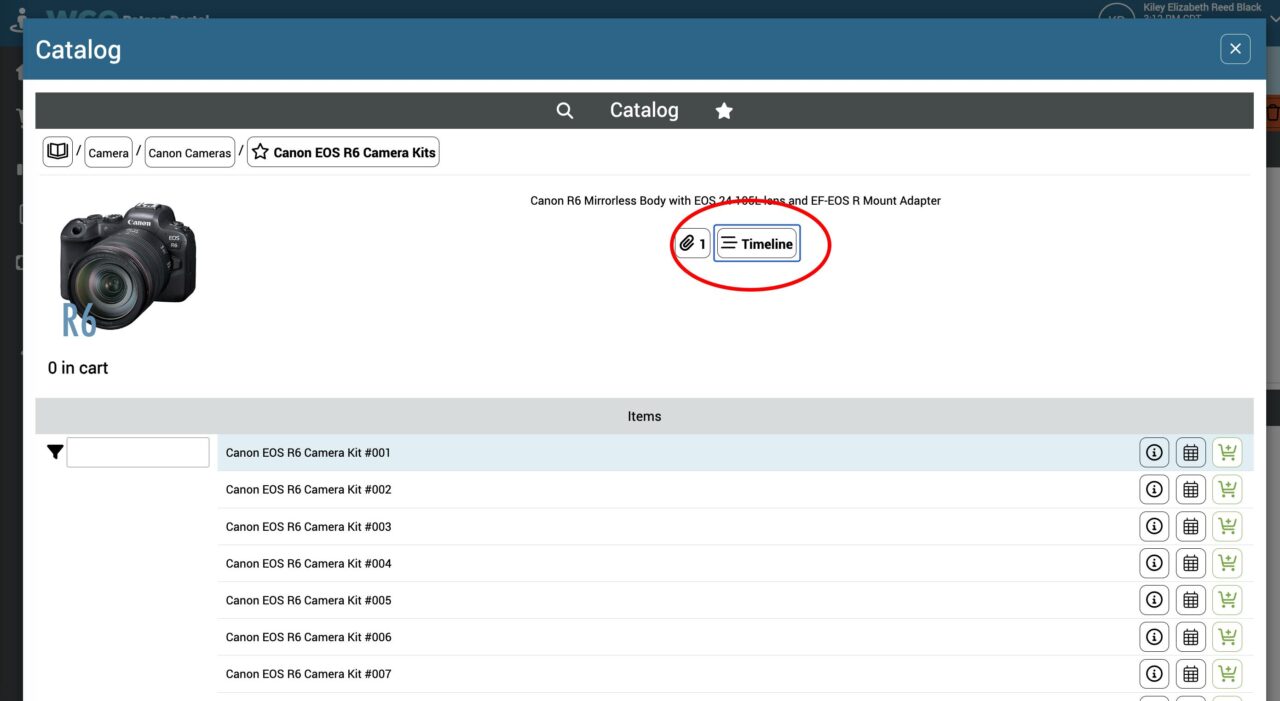Screen dimensions: 1280x701
Task: Select Canon EOS R6 Camera Kit #005 row
Action: tap(735, 600)
